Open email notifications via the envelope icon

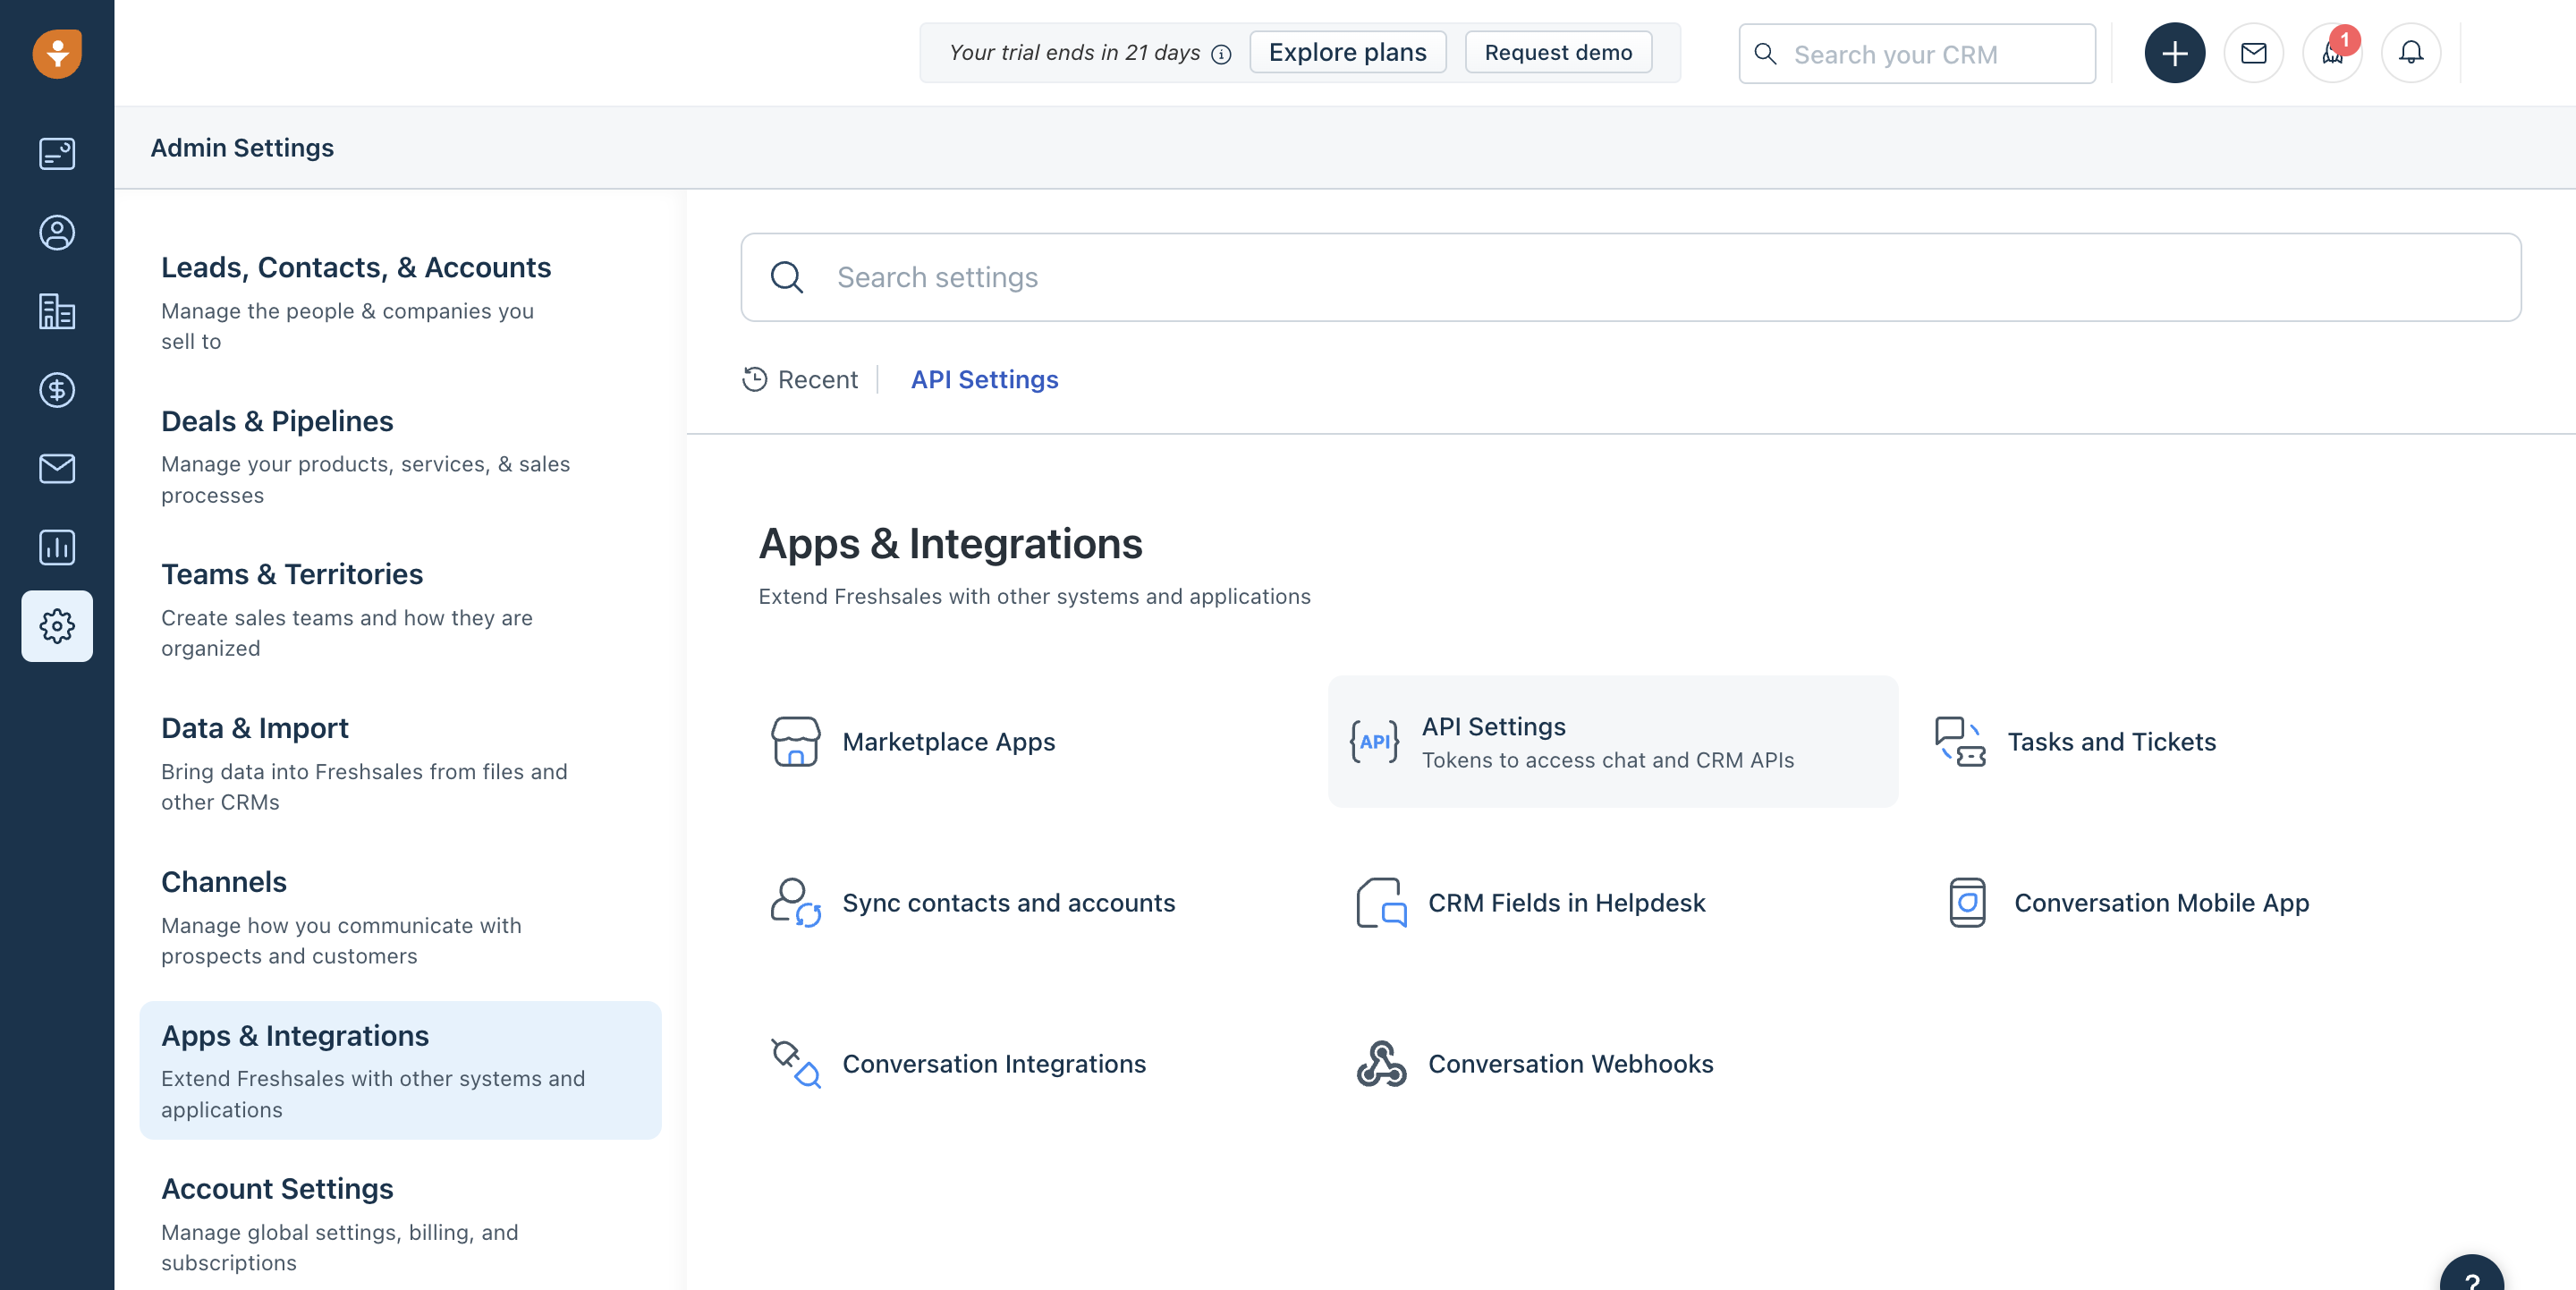coord(2253,52)
